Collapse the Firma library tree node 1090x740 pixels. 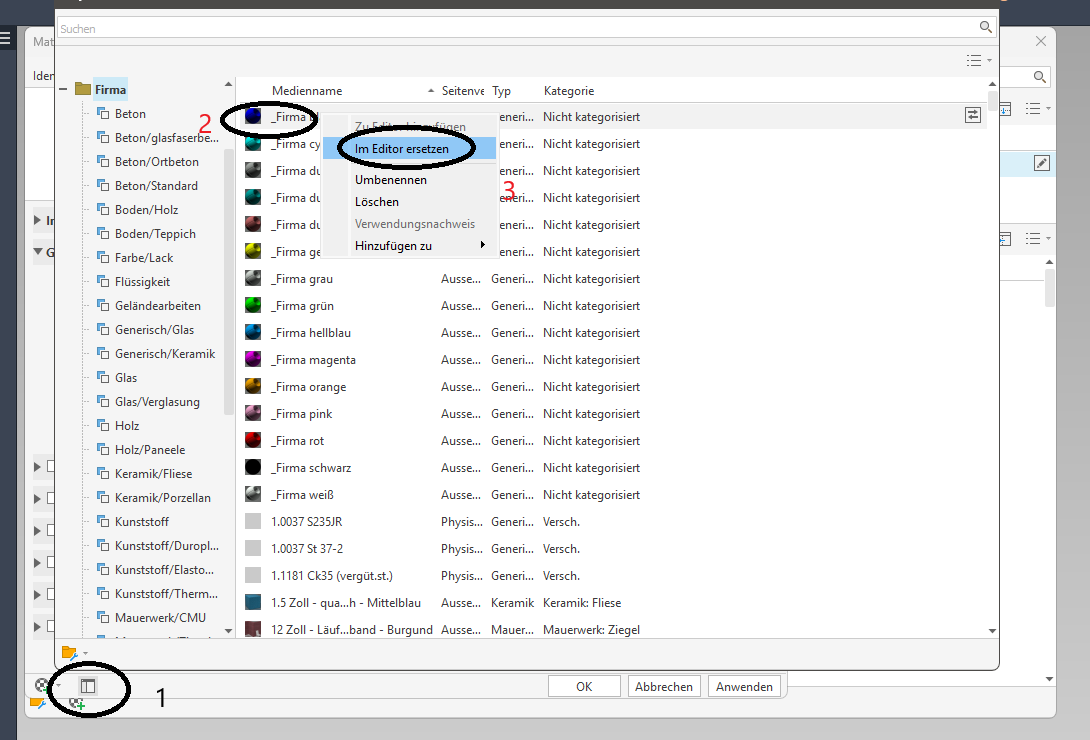(x=63, y=90)
